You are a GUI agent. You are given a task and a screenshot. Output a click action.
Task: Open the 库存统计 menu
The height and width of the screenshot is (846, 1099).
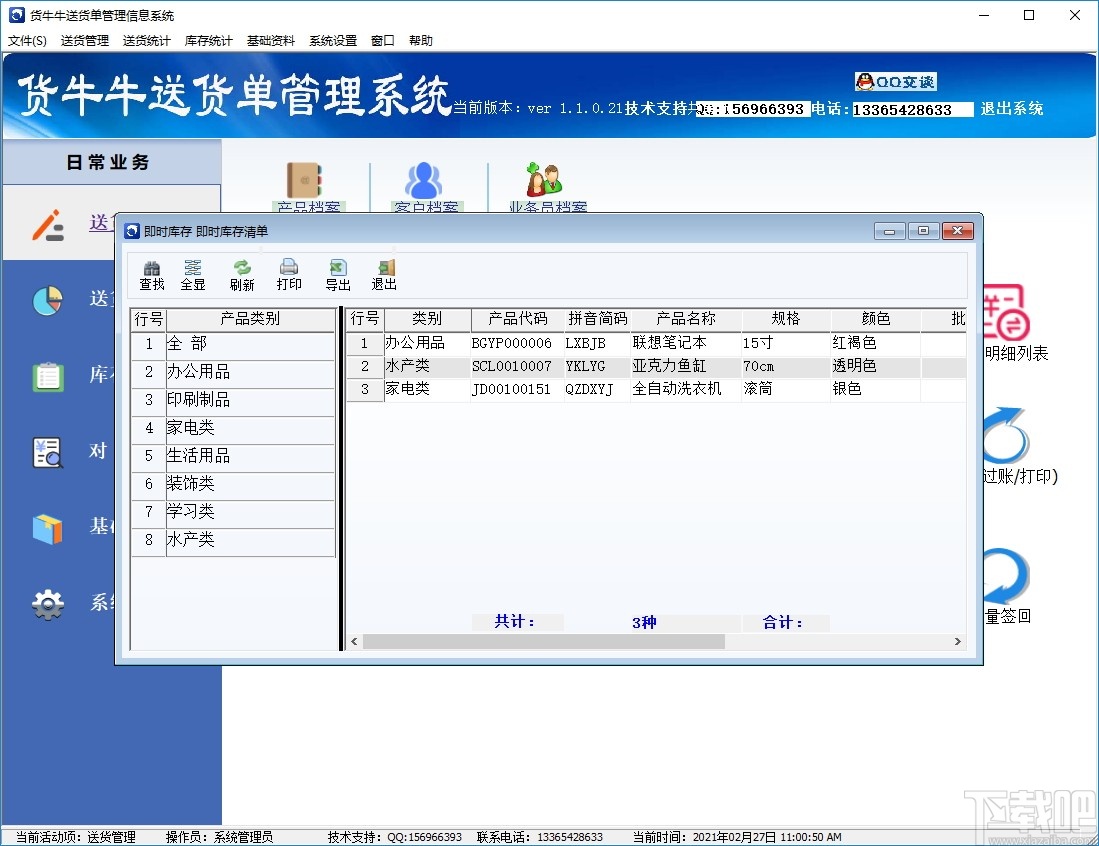(208, 40)
